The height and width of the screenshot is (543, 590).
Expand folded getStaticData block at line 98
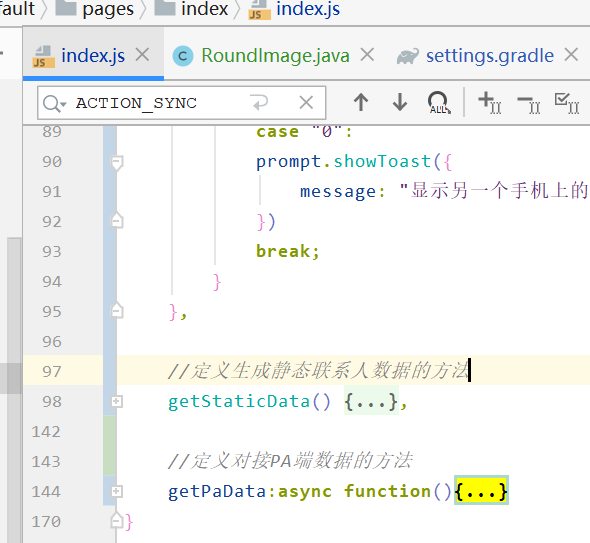coord(116,402)
